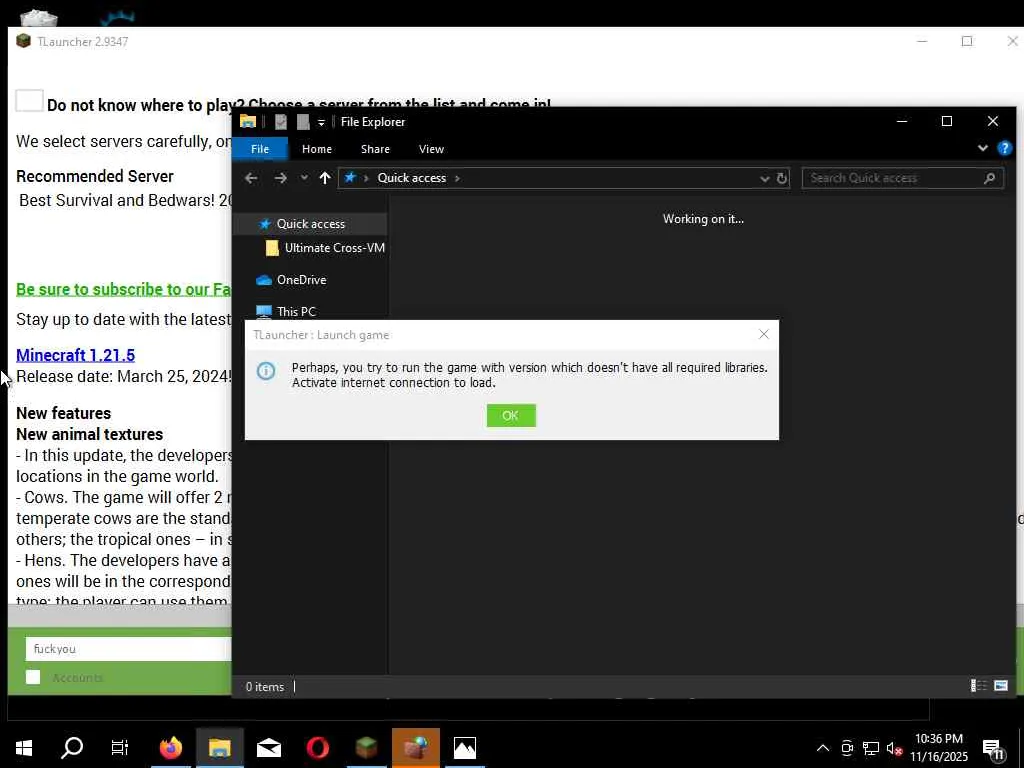Toggle the checkbox beside 'Do not know where to play'
The height and width of the screenshot is (768, 1024).
pyautogui.click(x=29, y=101)
